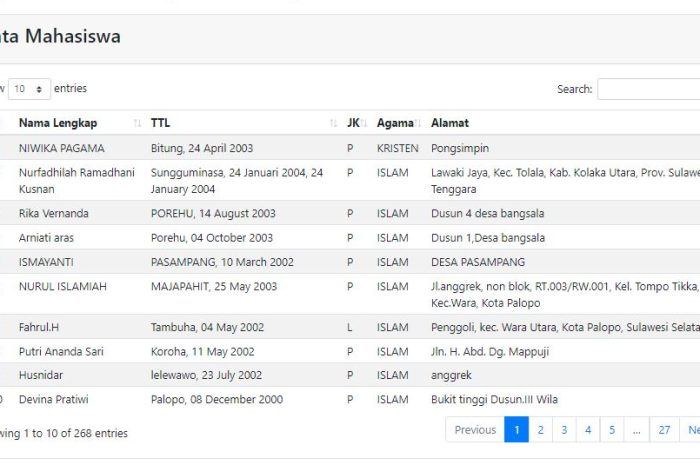The width and height of the screenshot is (700, 465).
Task: Select name Husnidar
Action: pyautogui.click(x=41, y=375)
